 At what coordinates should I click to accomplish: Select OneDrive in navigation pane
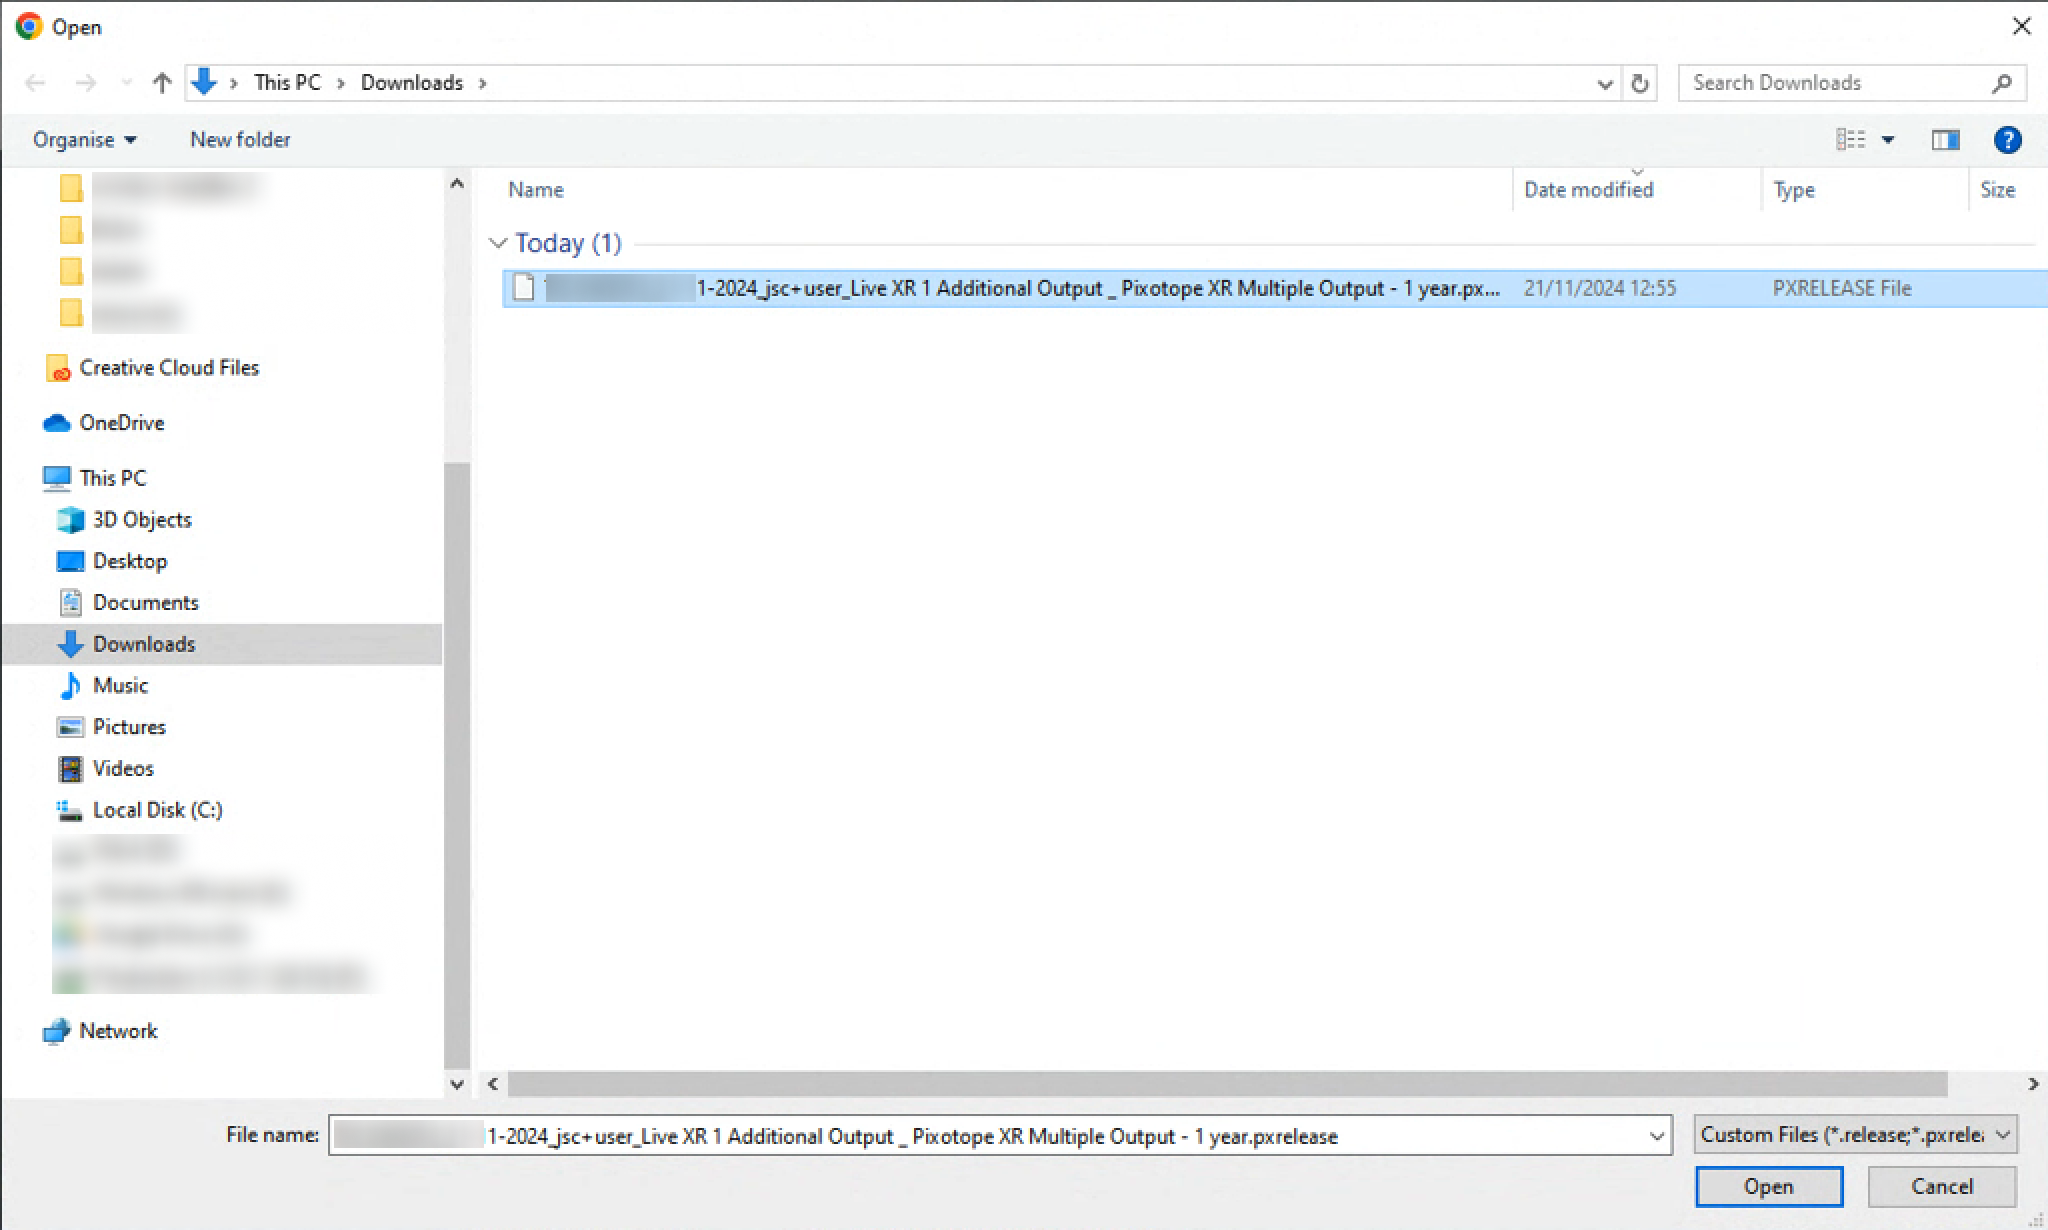[x=121, y=423]
